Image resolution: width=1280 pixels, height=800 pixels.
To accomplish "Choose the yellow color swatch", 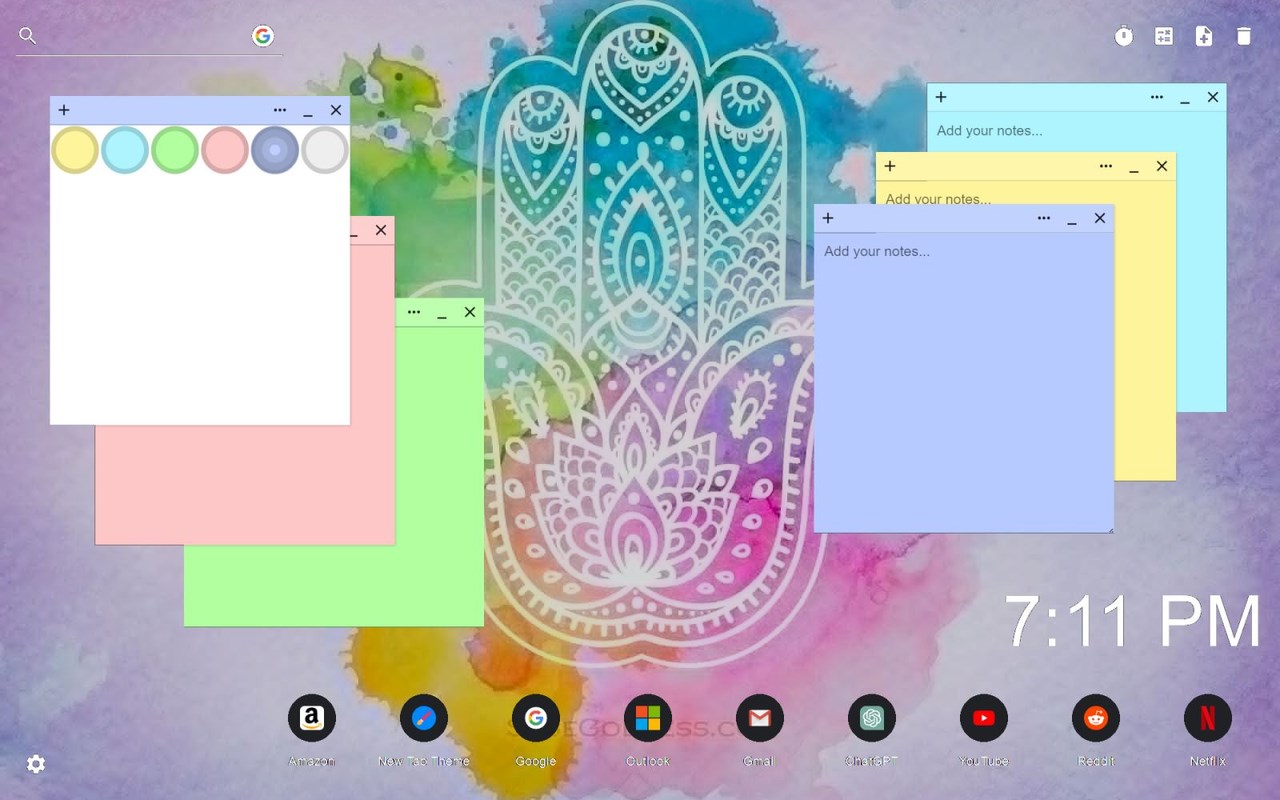I will click(75, 150).
